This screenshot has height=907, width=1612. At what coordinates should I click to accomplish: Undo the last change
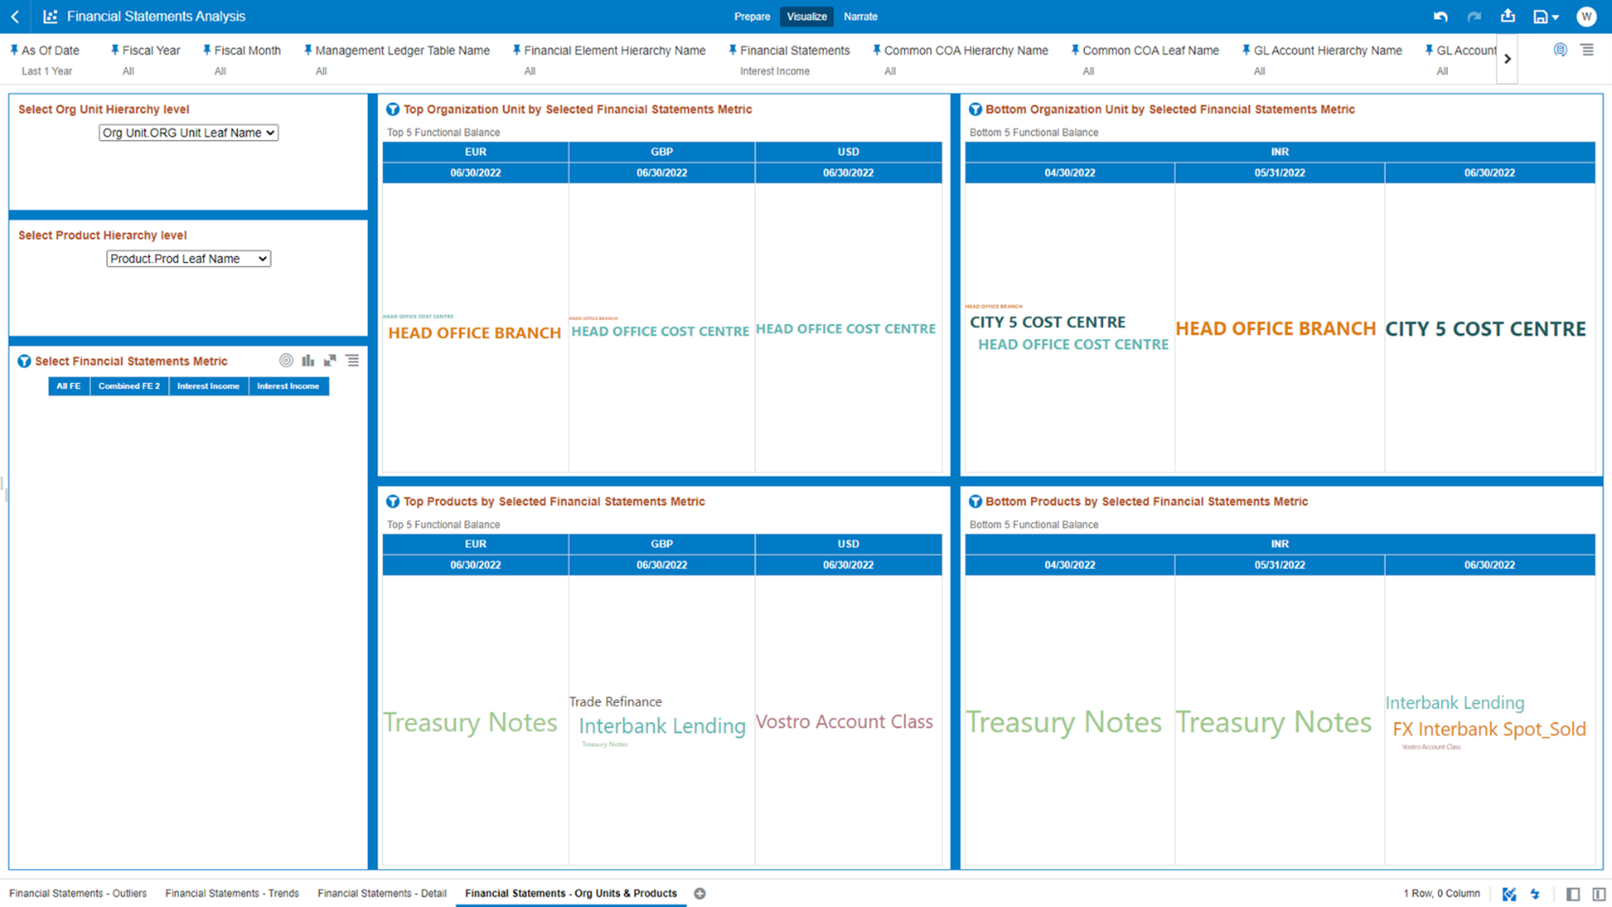(x=1440, y=16)
